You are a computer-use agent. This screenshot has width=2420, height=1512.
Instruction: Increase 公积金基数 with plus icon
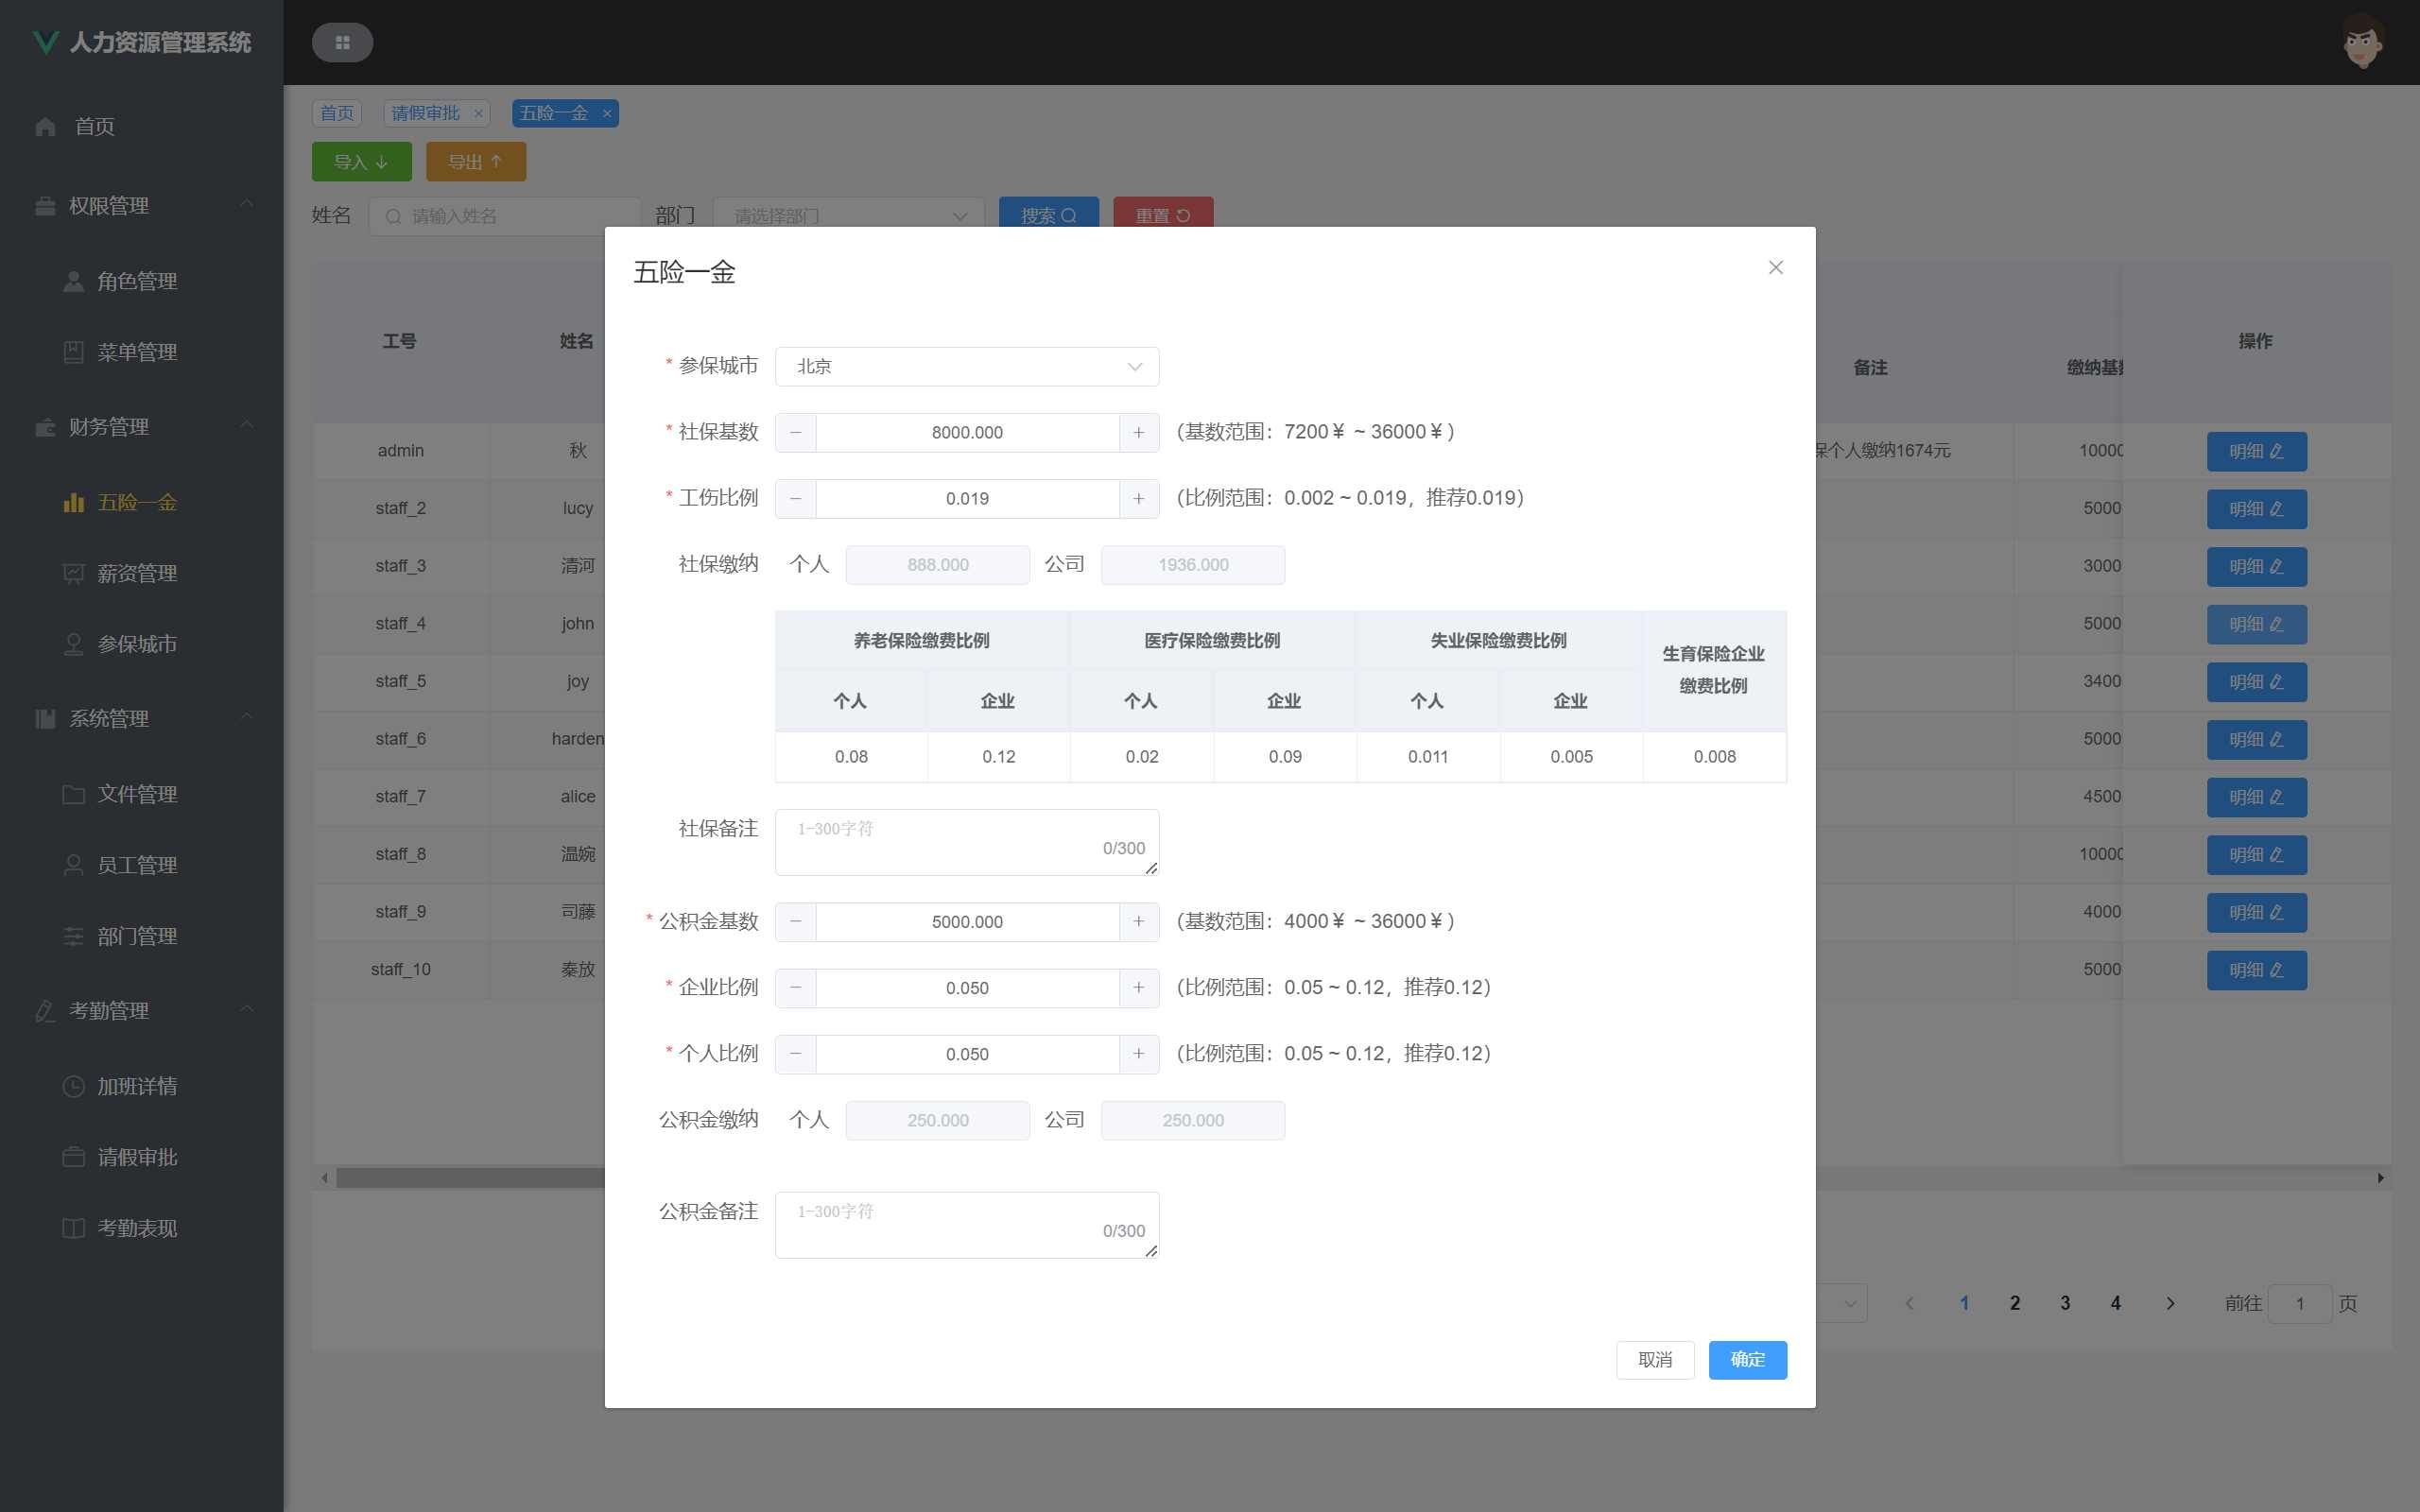click(x=1138, y=922)
